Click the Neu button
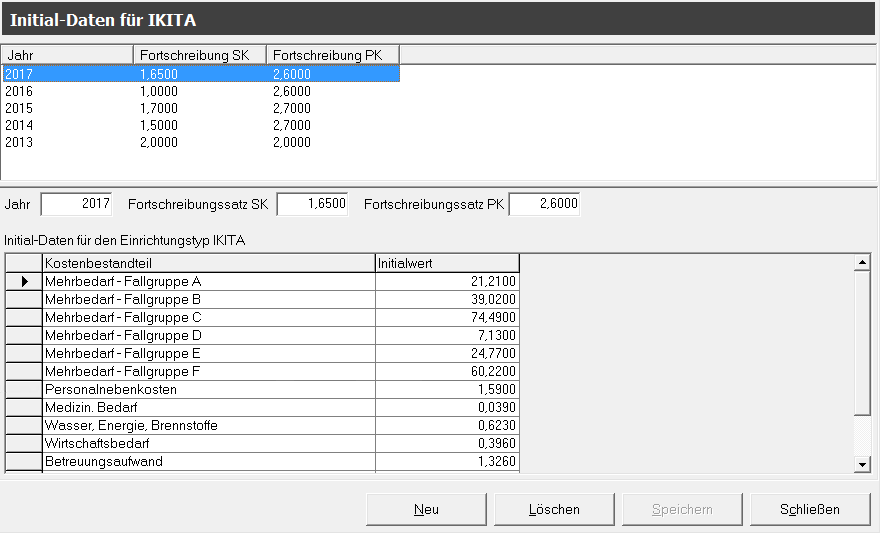This screenshot has height=534, width=880. (426, 509)
